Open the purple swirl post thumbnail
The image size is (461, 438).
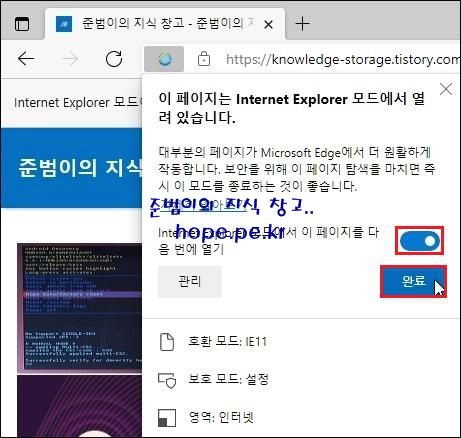coord(80,406)
